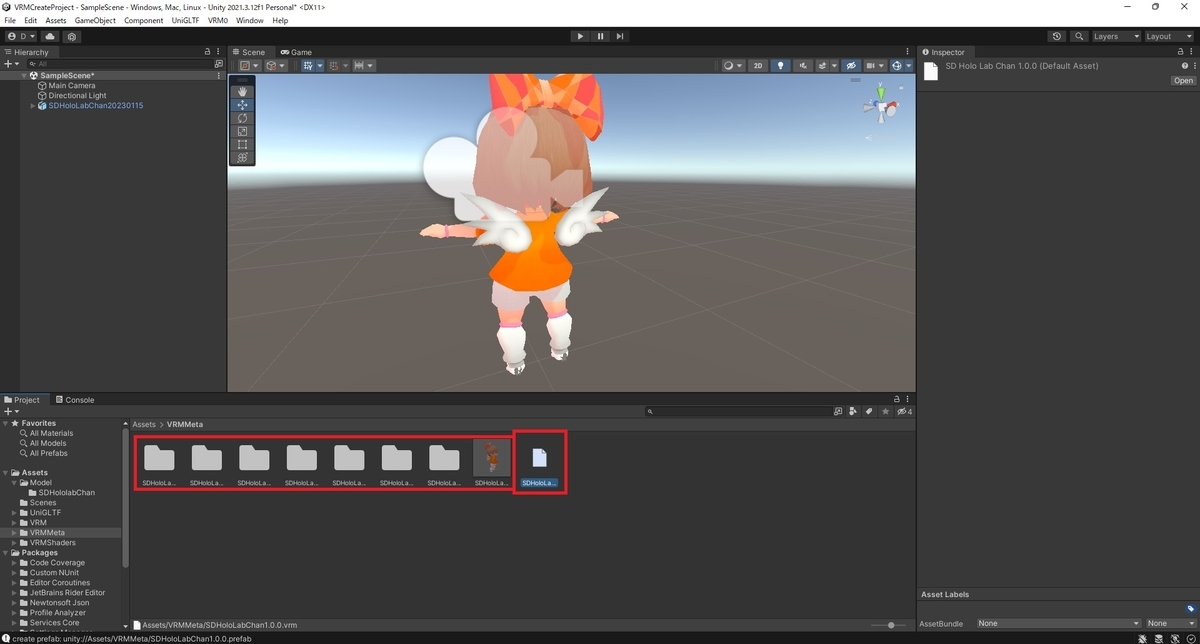Open the Undo History icon
This screenshot has height=644, width=1200.
[x=1058, y=36]
